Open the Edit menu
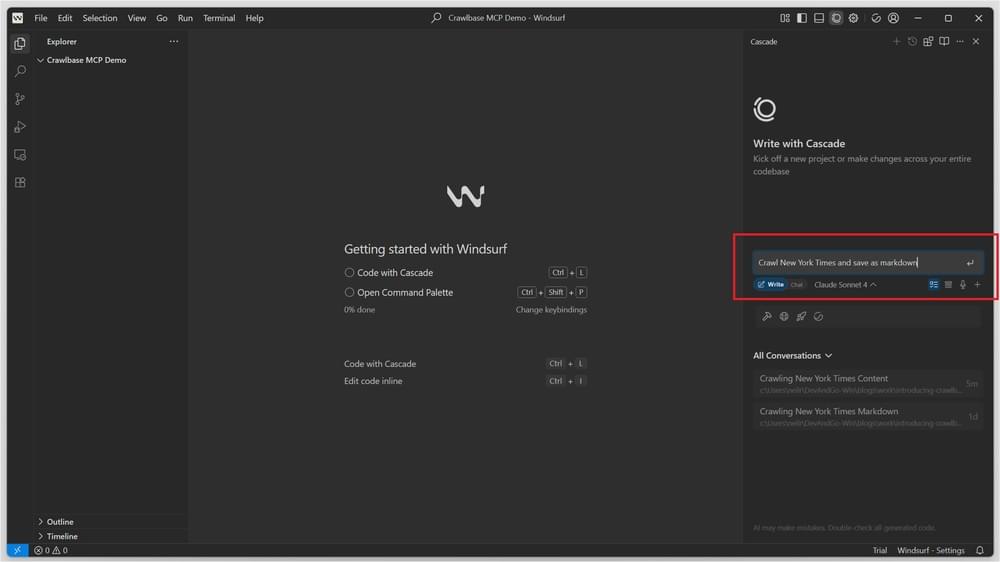Screen dimensions: 1000x562 pyautogui.click(x=64, y=18)
